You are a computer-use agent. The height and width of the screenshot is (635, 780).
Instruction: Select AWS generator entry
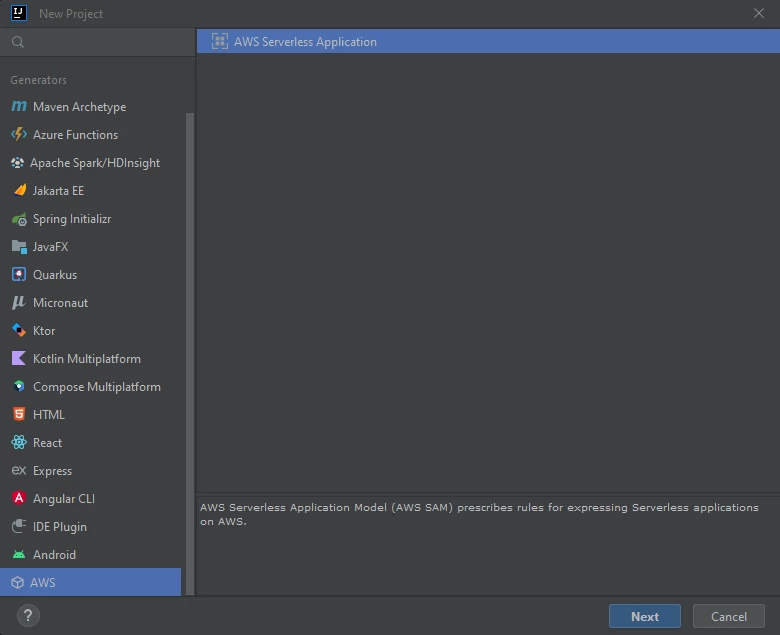[x=91, y=582]
